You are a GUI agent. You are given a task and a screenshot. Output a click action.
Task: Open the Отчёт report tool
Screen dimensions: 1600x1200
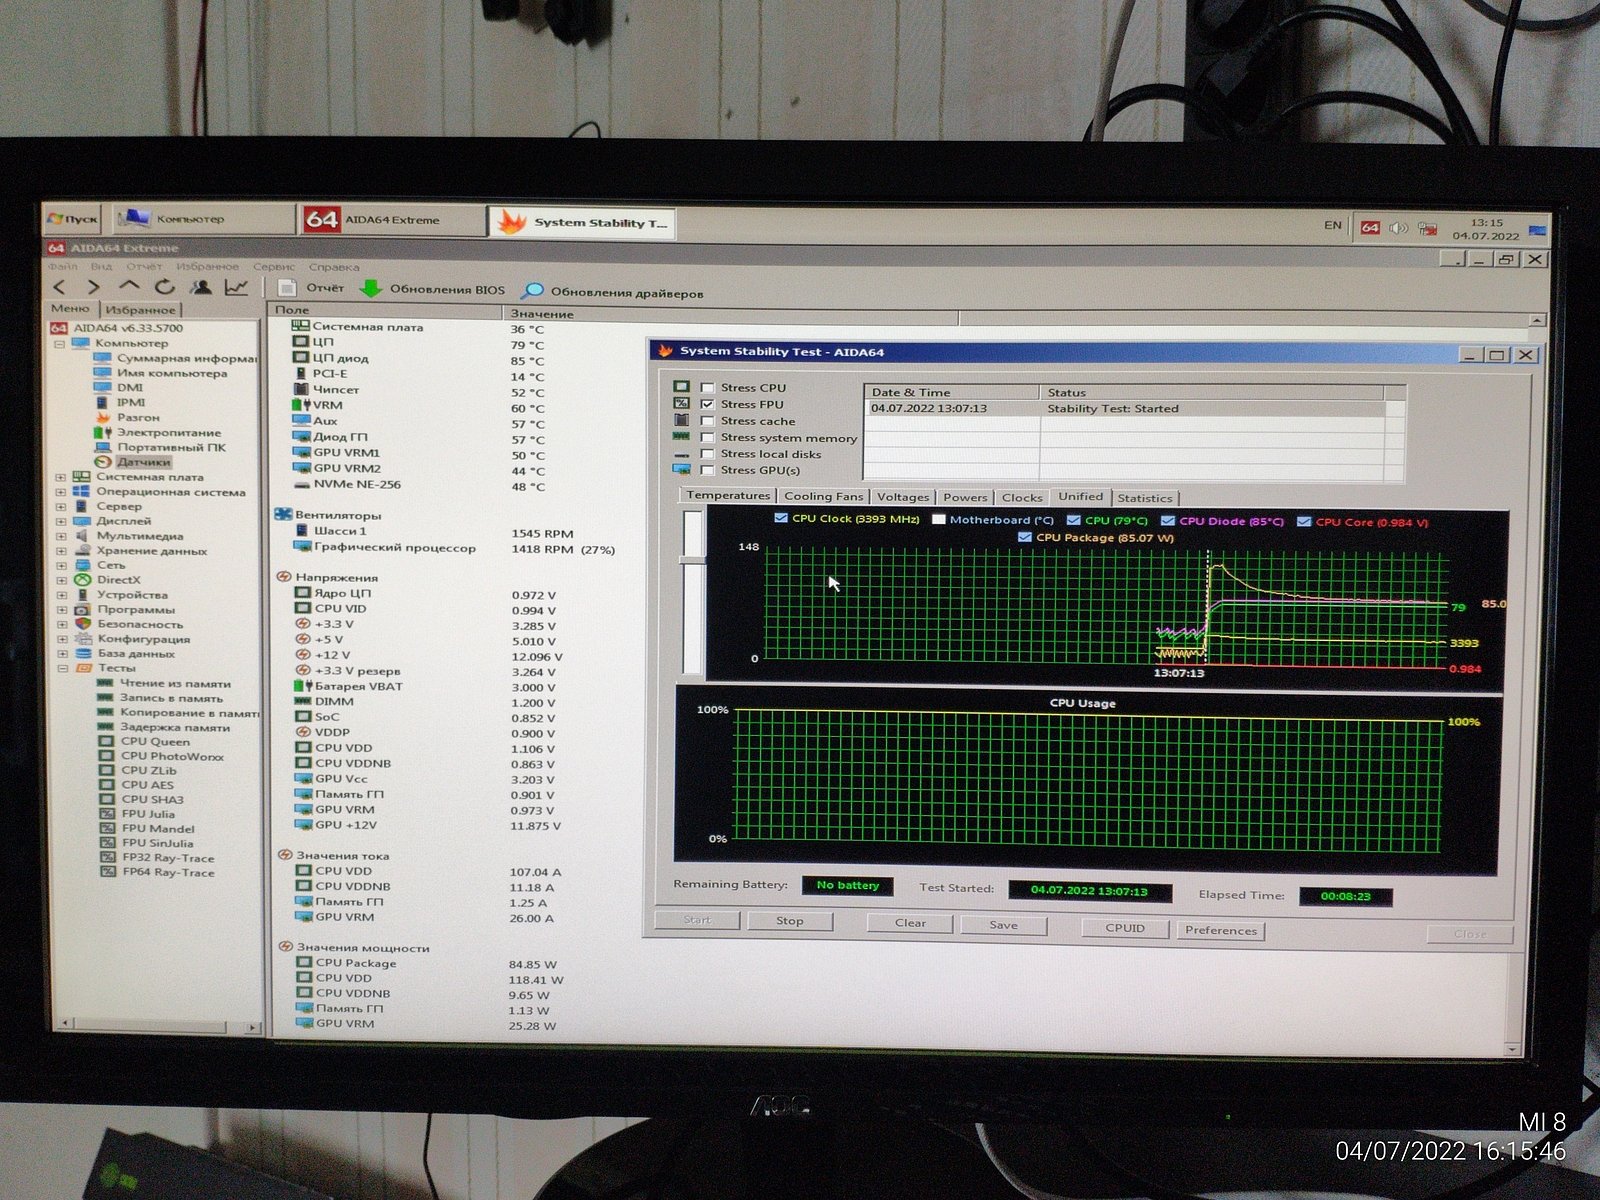pos(311,288)
